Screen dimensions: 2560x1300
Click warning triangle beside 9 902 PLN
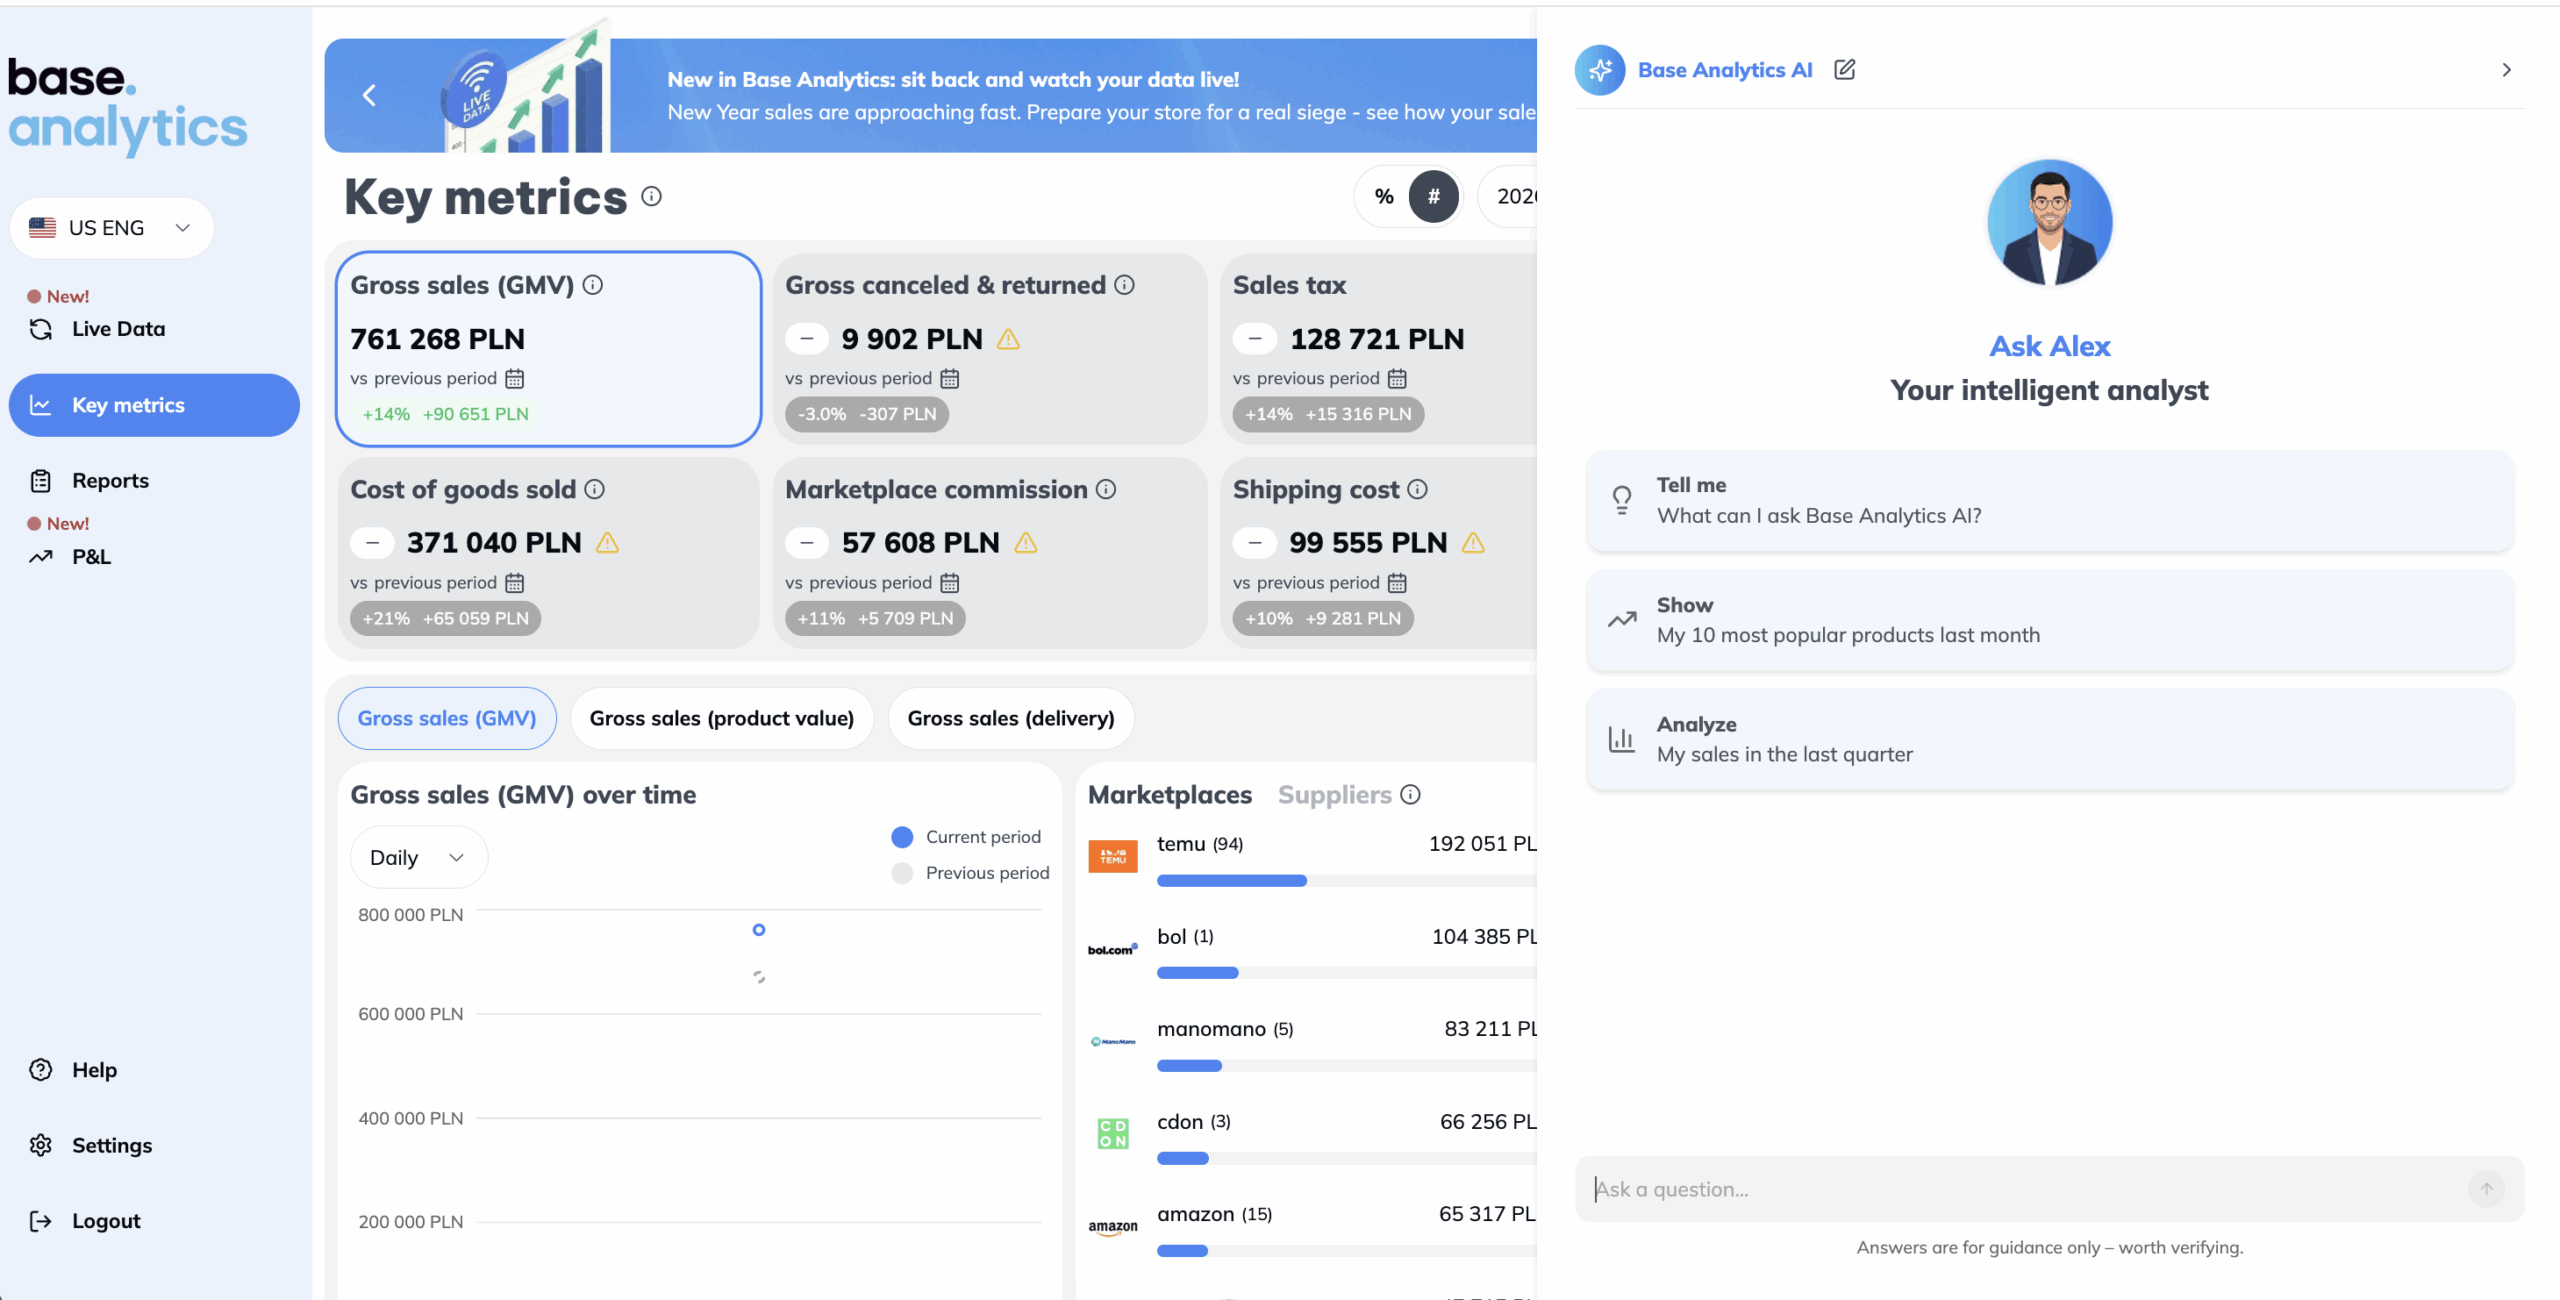(x=1008, y=340)
